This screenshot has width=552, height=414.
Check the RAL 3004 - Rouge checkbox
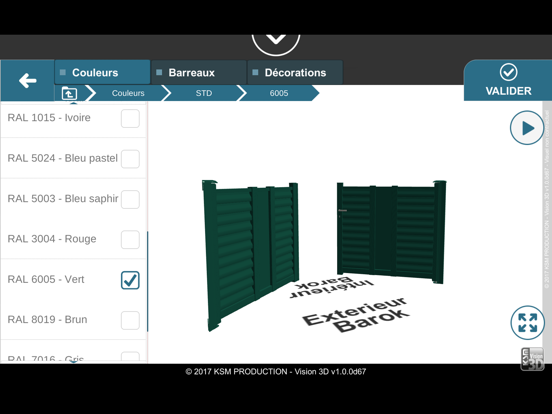pos(130,240)
